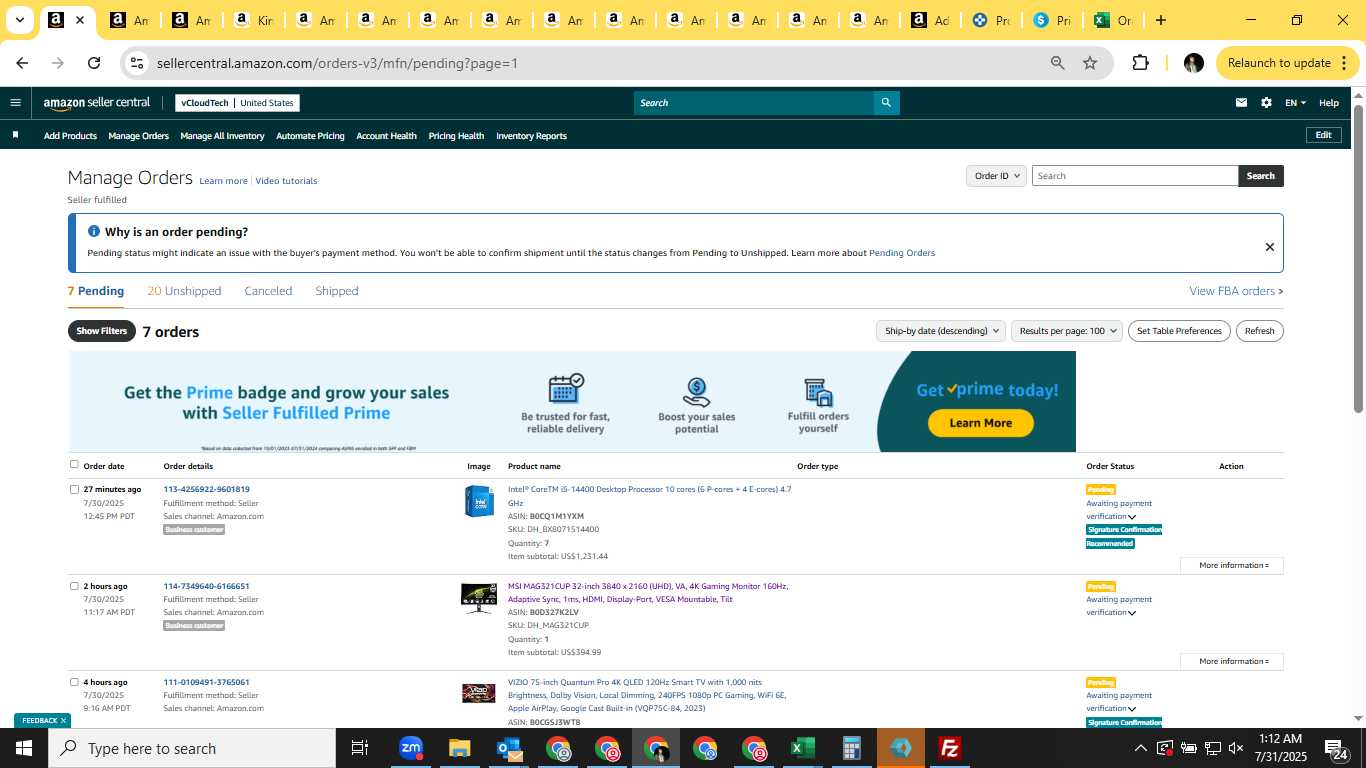Image resolution: width=1366 pixels, height=768 pixels.
Task: Open the hamburger navigation menu
Action: coord(15,102)
